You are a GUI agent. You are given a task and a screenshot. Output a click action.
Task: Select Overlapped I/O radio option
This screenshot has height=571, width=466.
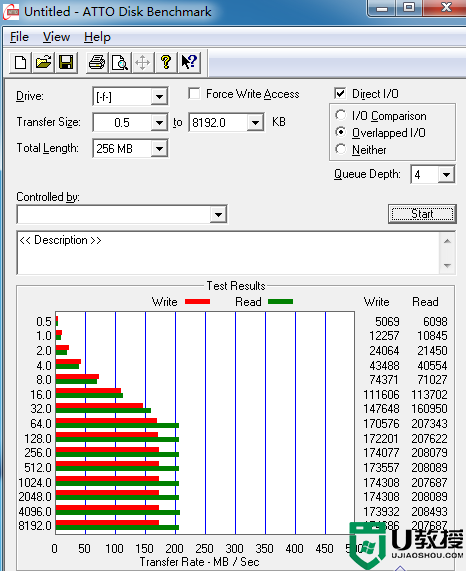point(340,132)
